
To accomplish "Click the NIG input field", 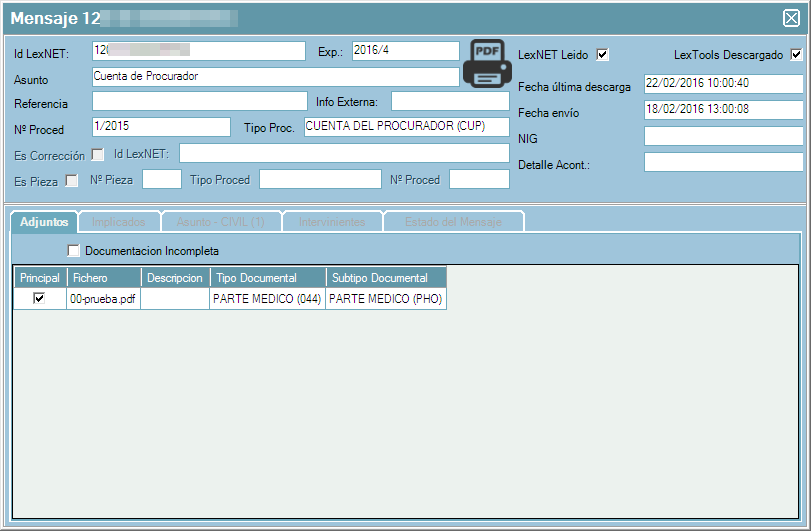I will [723, 136].
